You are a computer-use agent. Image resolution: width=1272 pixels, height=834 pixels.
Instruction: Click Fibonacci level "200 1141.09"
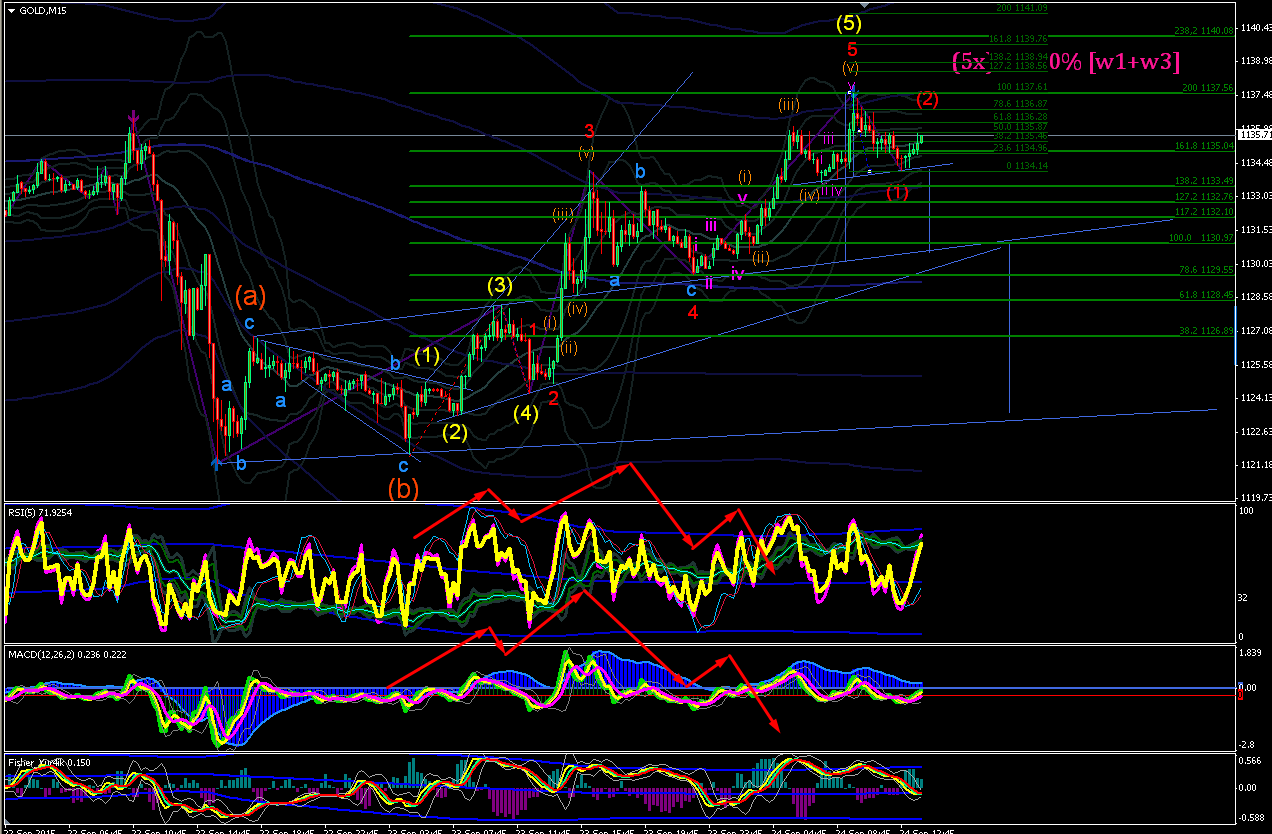[x=1022, y=8]
